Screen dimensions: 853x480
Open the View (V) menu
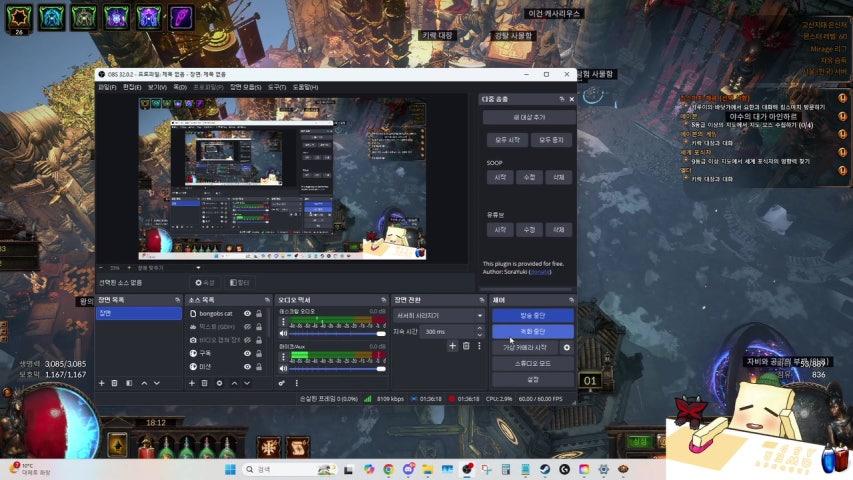click(x=157, y=87)
